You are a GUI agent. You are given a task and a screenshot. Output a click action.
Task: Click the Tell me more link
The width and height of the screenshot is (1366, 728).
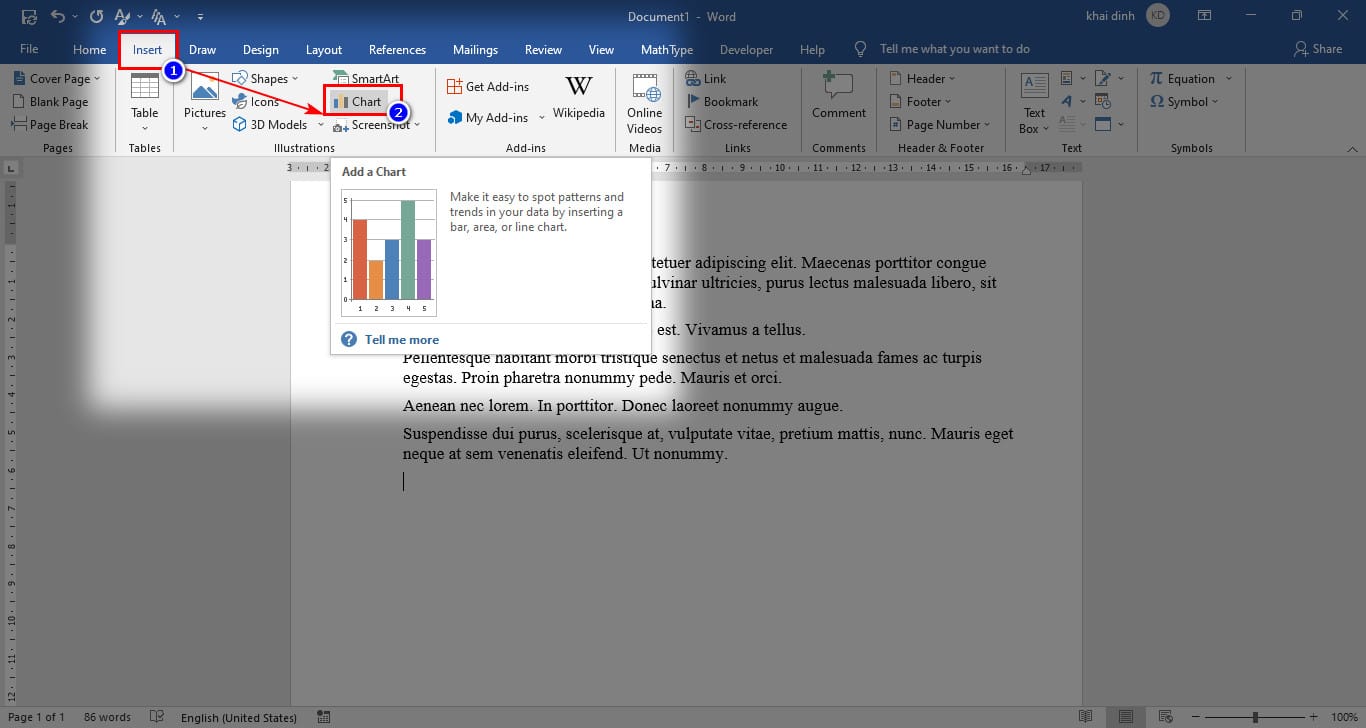401,340
